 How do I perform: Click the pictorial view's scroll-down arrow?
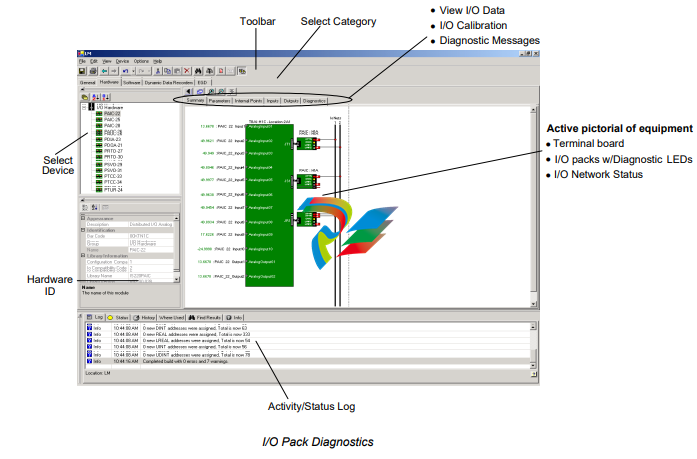(533, 304)
